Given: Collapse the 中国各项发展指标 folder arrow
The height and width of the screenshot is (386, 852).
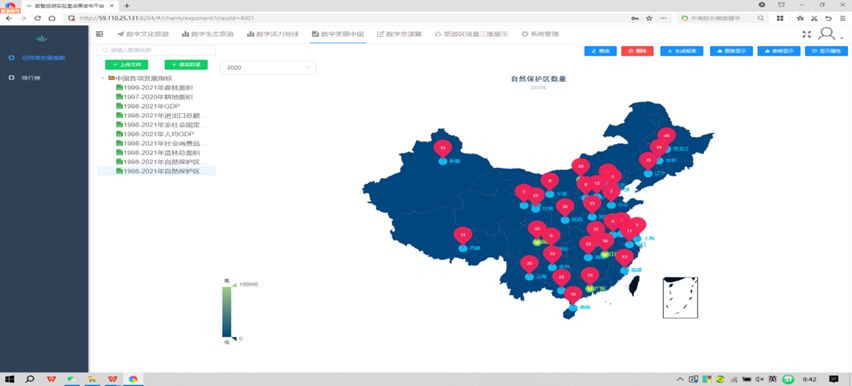Looking at the screenshot, I should click(x=103, y=78).
